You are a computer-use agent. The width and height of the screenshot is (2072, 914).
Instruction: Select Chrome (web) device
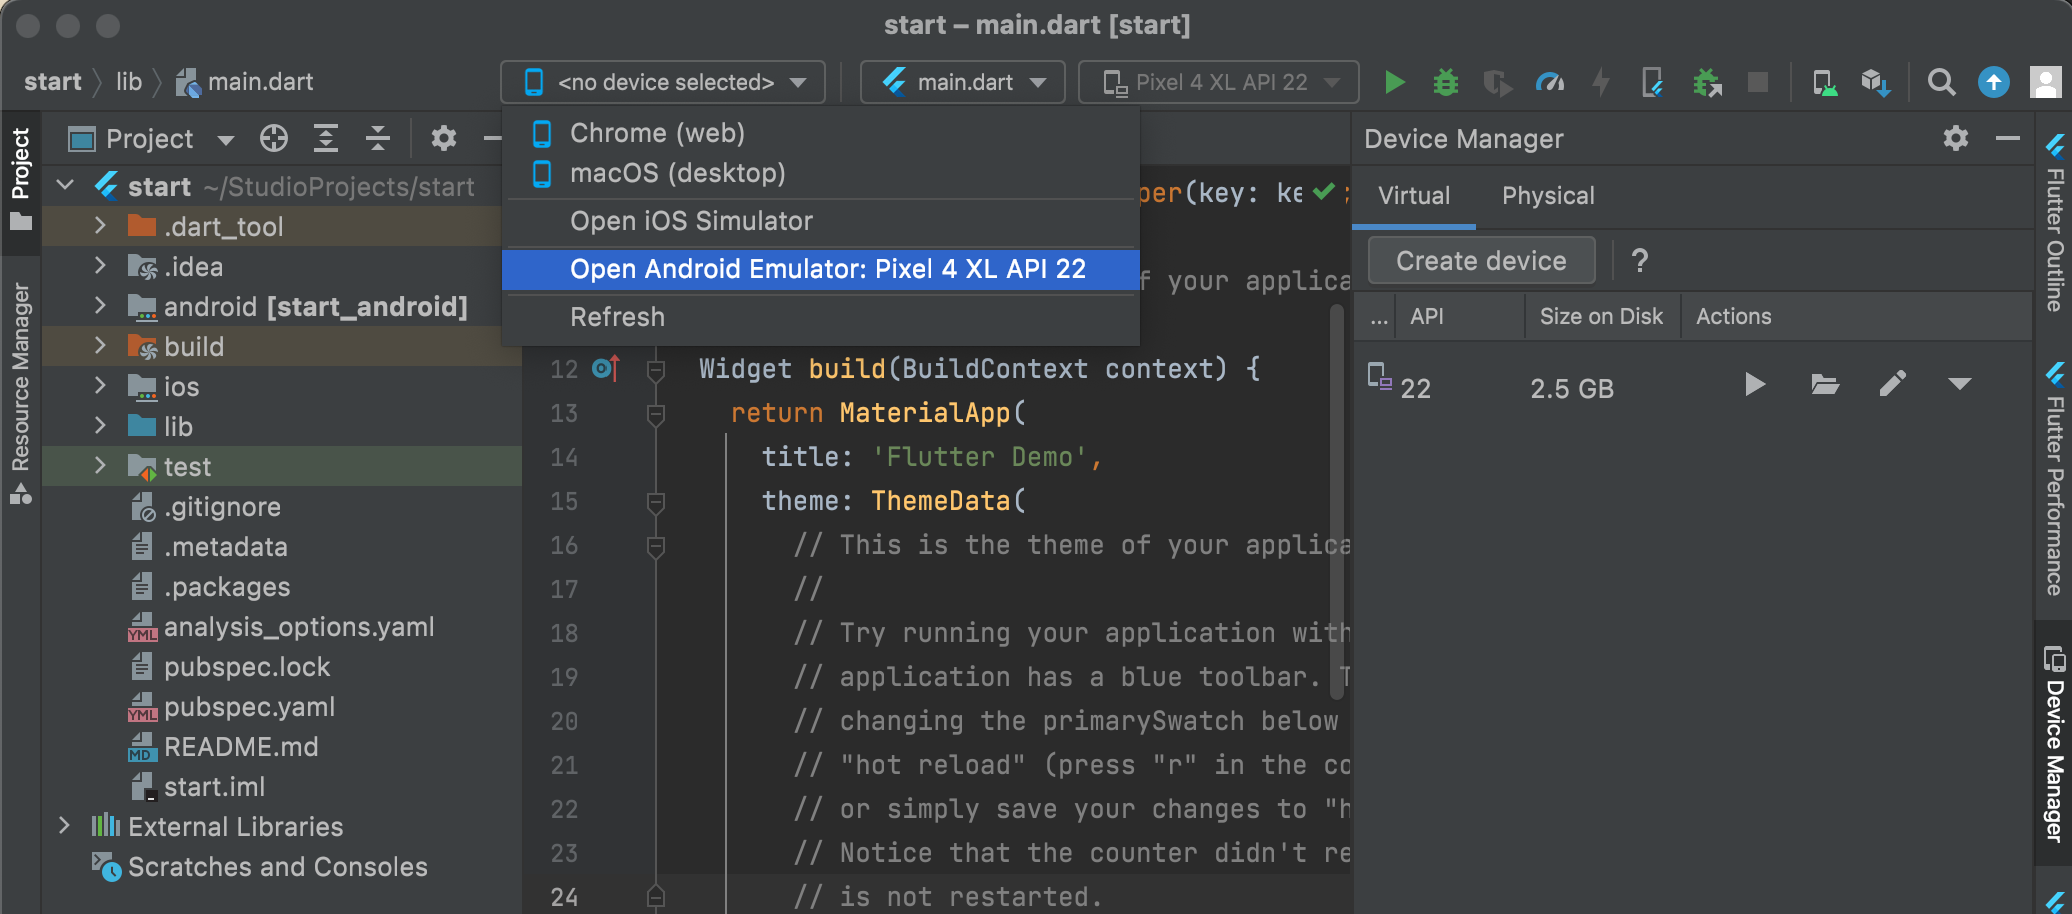pos(821,133)
